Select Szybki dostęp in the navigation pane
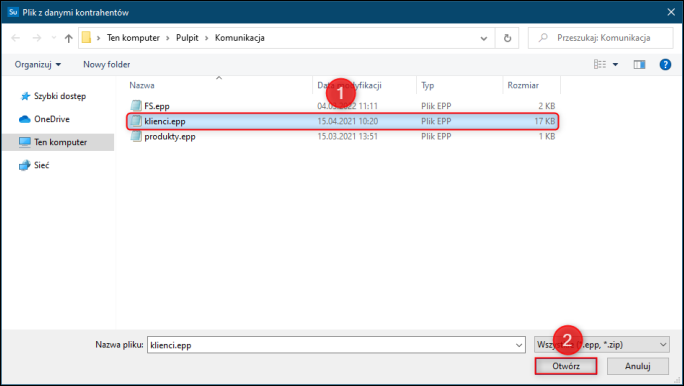684x386 pixels. (60, 96)
